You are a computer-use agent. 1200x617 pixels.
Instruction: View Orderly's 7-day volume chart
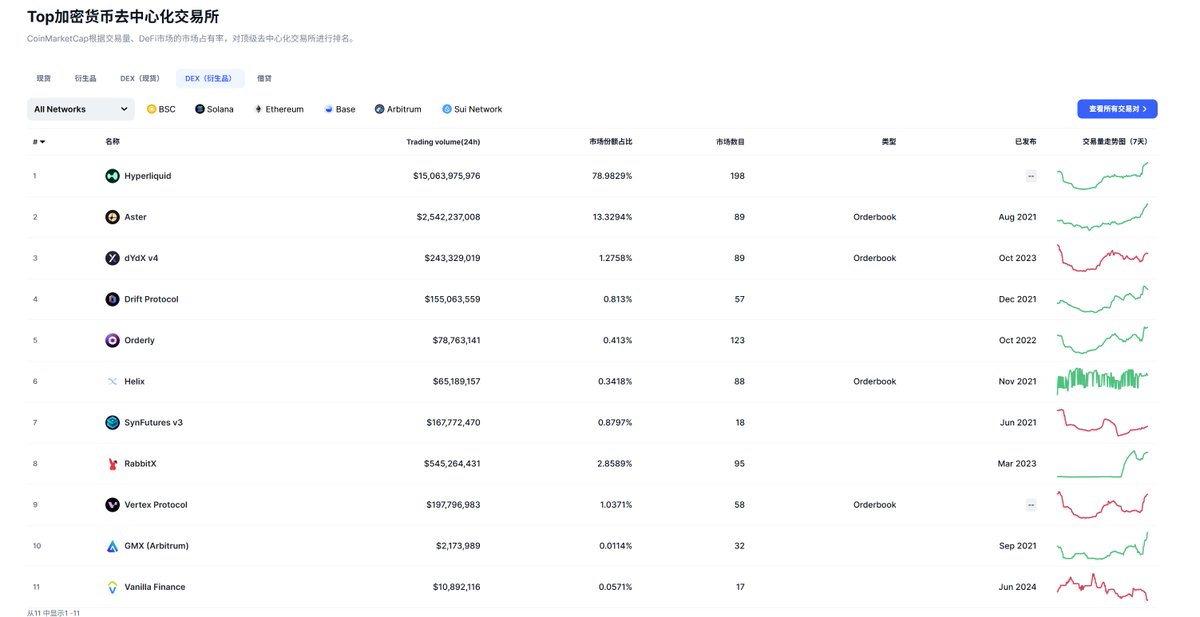pyautogui.click(x=1103, y=340)
